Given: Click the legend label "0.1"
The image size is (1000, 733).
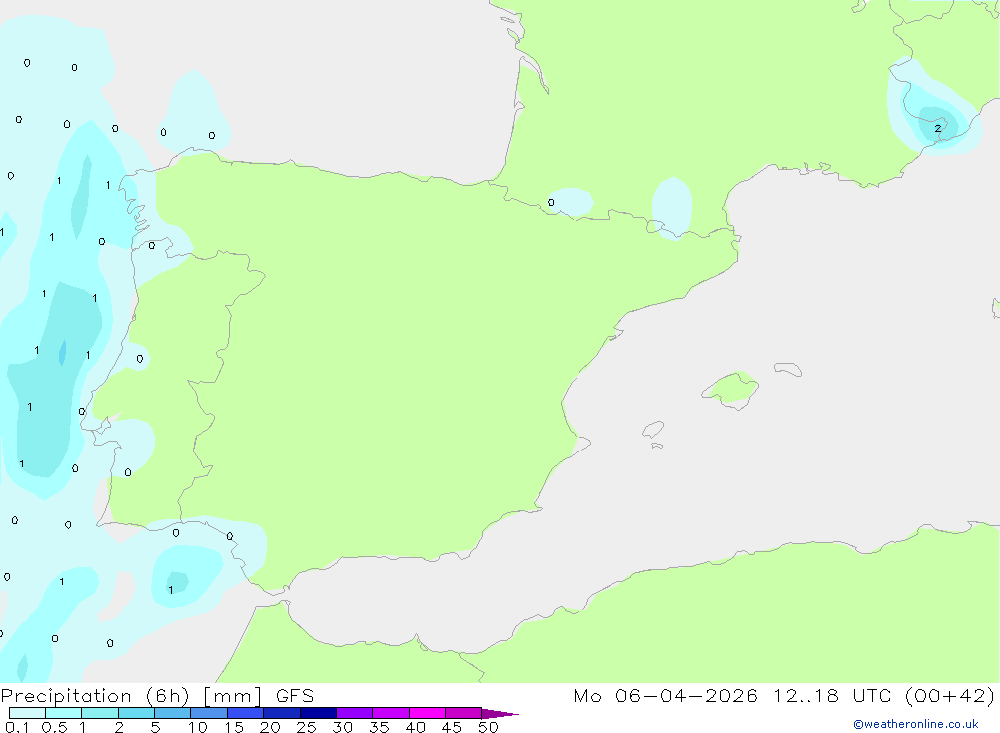Looking at the screenshot, I should [17, 727].
